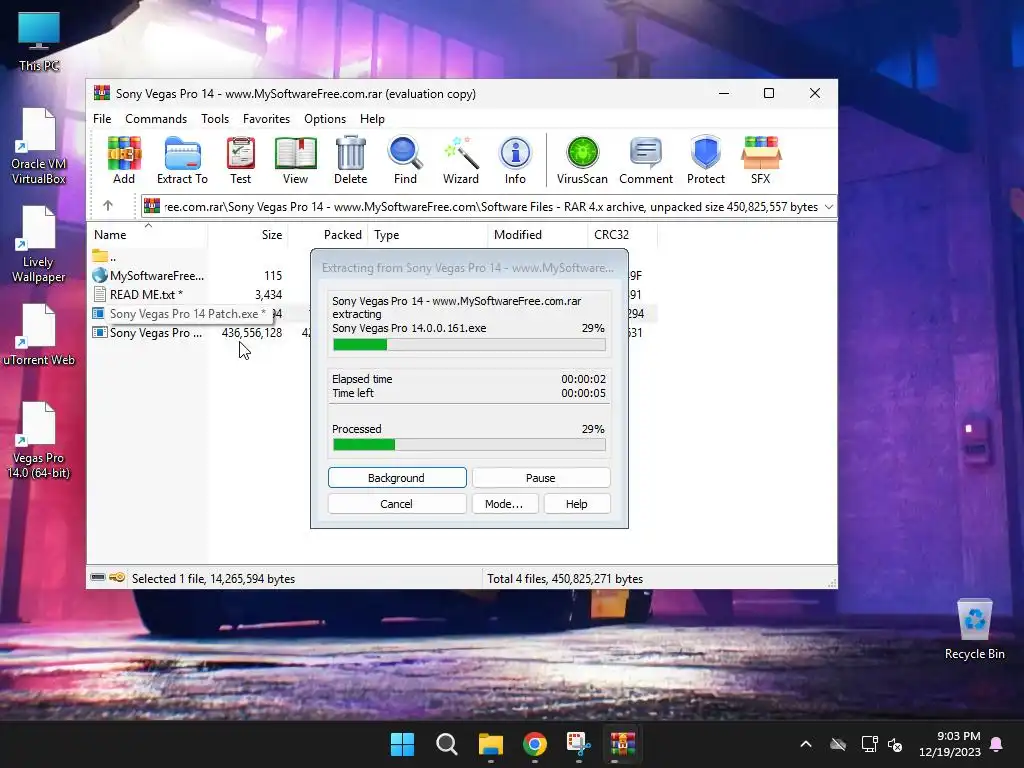Open the File menu
Viewport: 1024px width, 768px height.
[102, 119]
